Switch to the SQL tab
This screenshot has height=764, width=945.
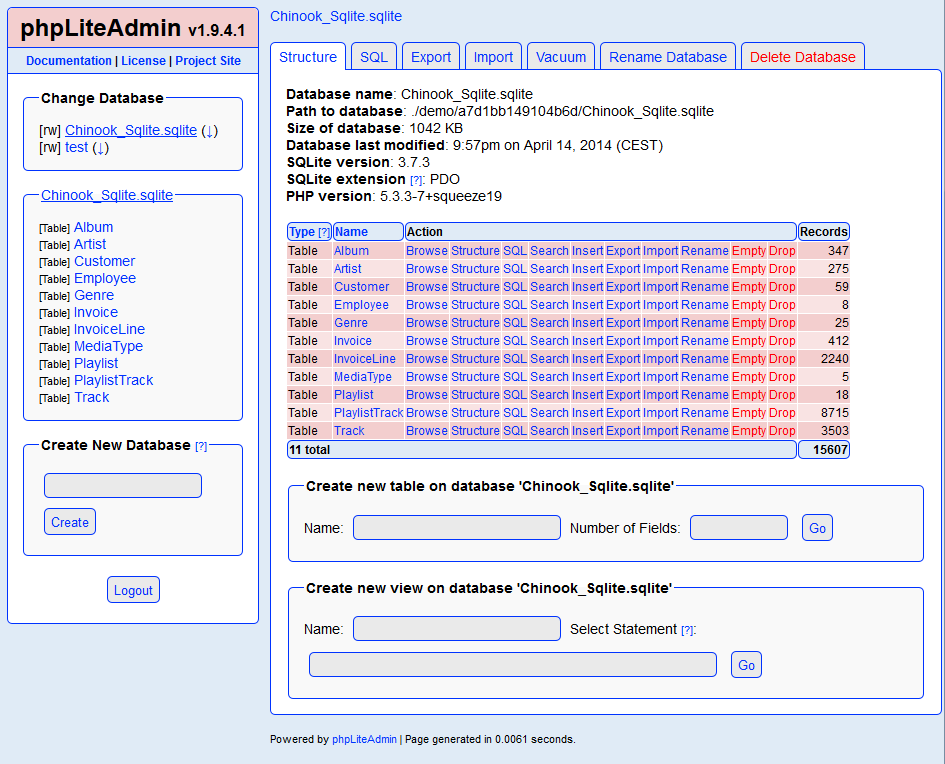[374, 57]
